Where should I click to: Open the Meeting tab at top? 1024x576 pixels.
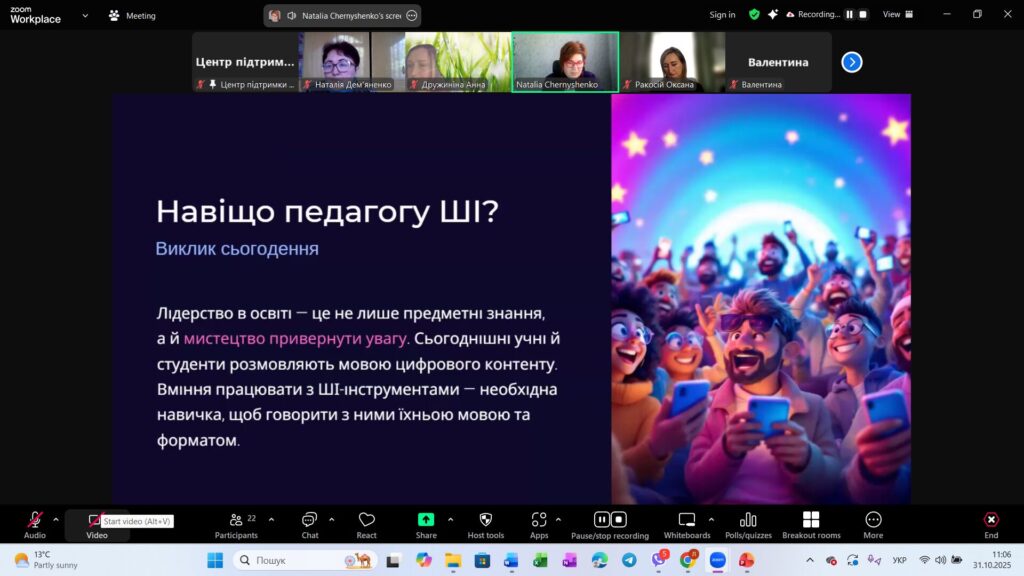point(133,16)
